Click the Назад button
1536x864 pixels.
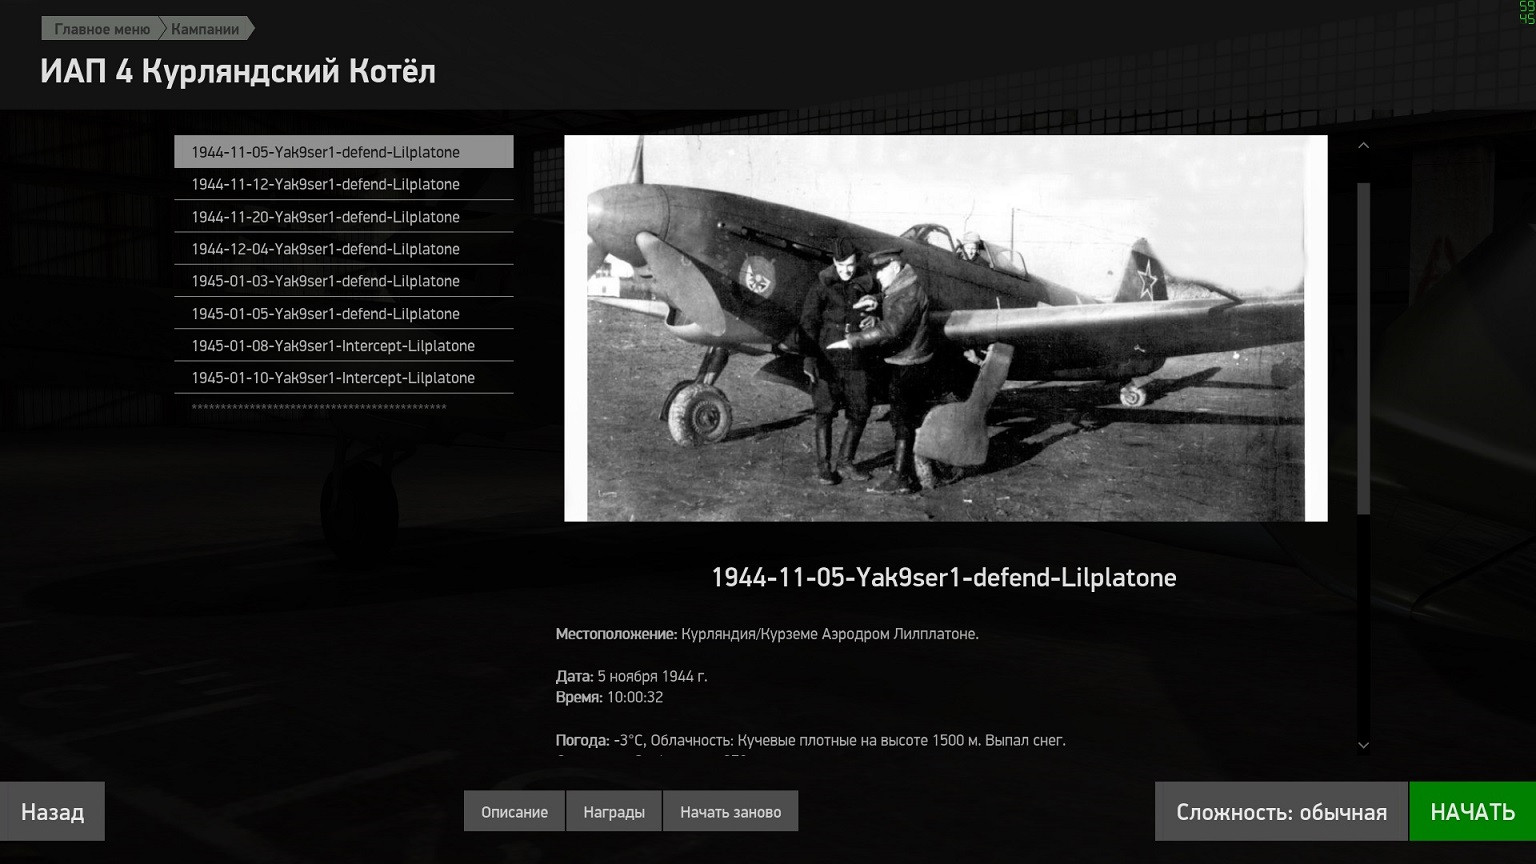coord(52,811)
